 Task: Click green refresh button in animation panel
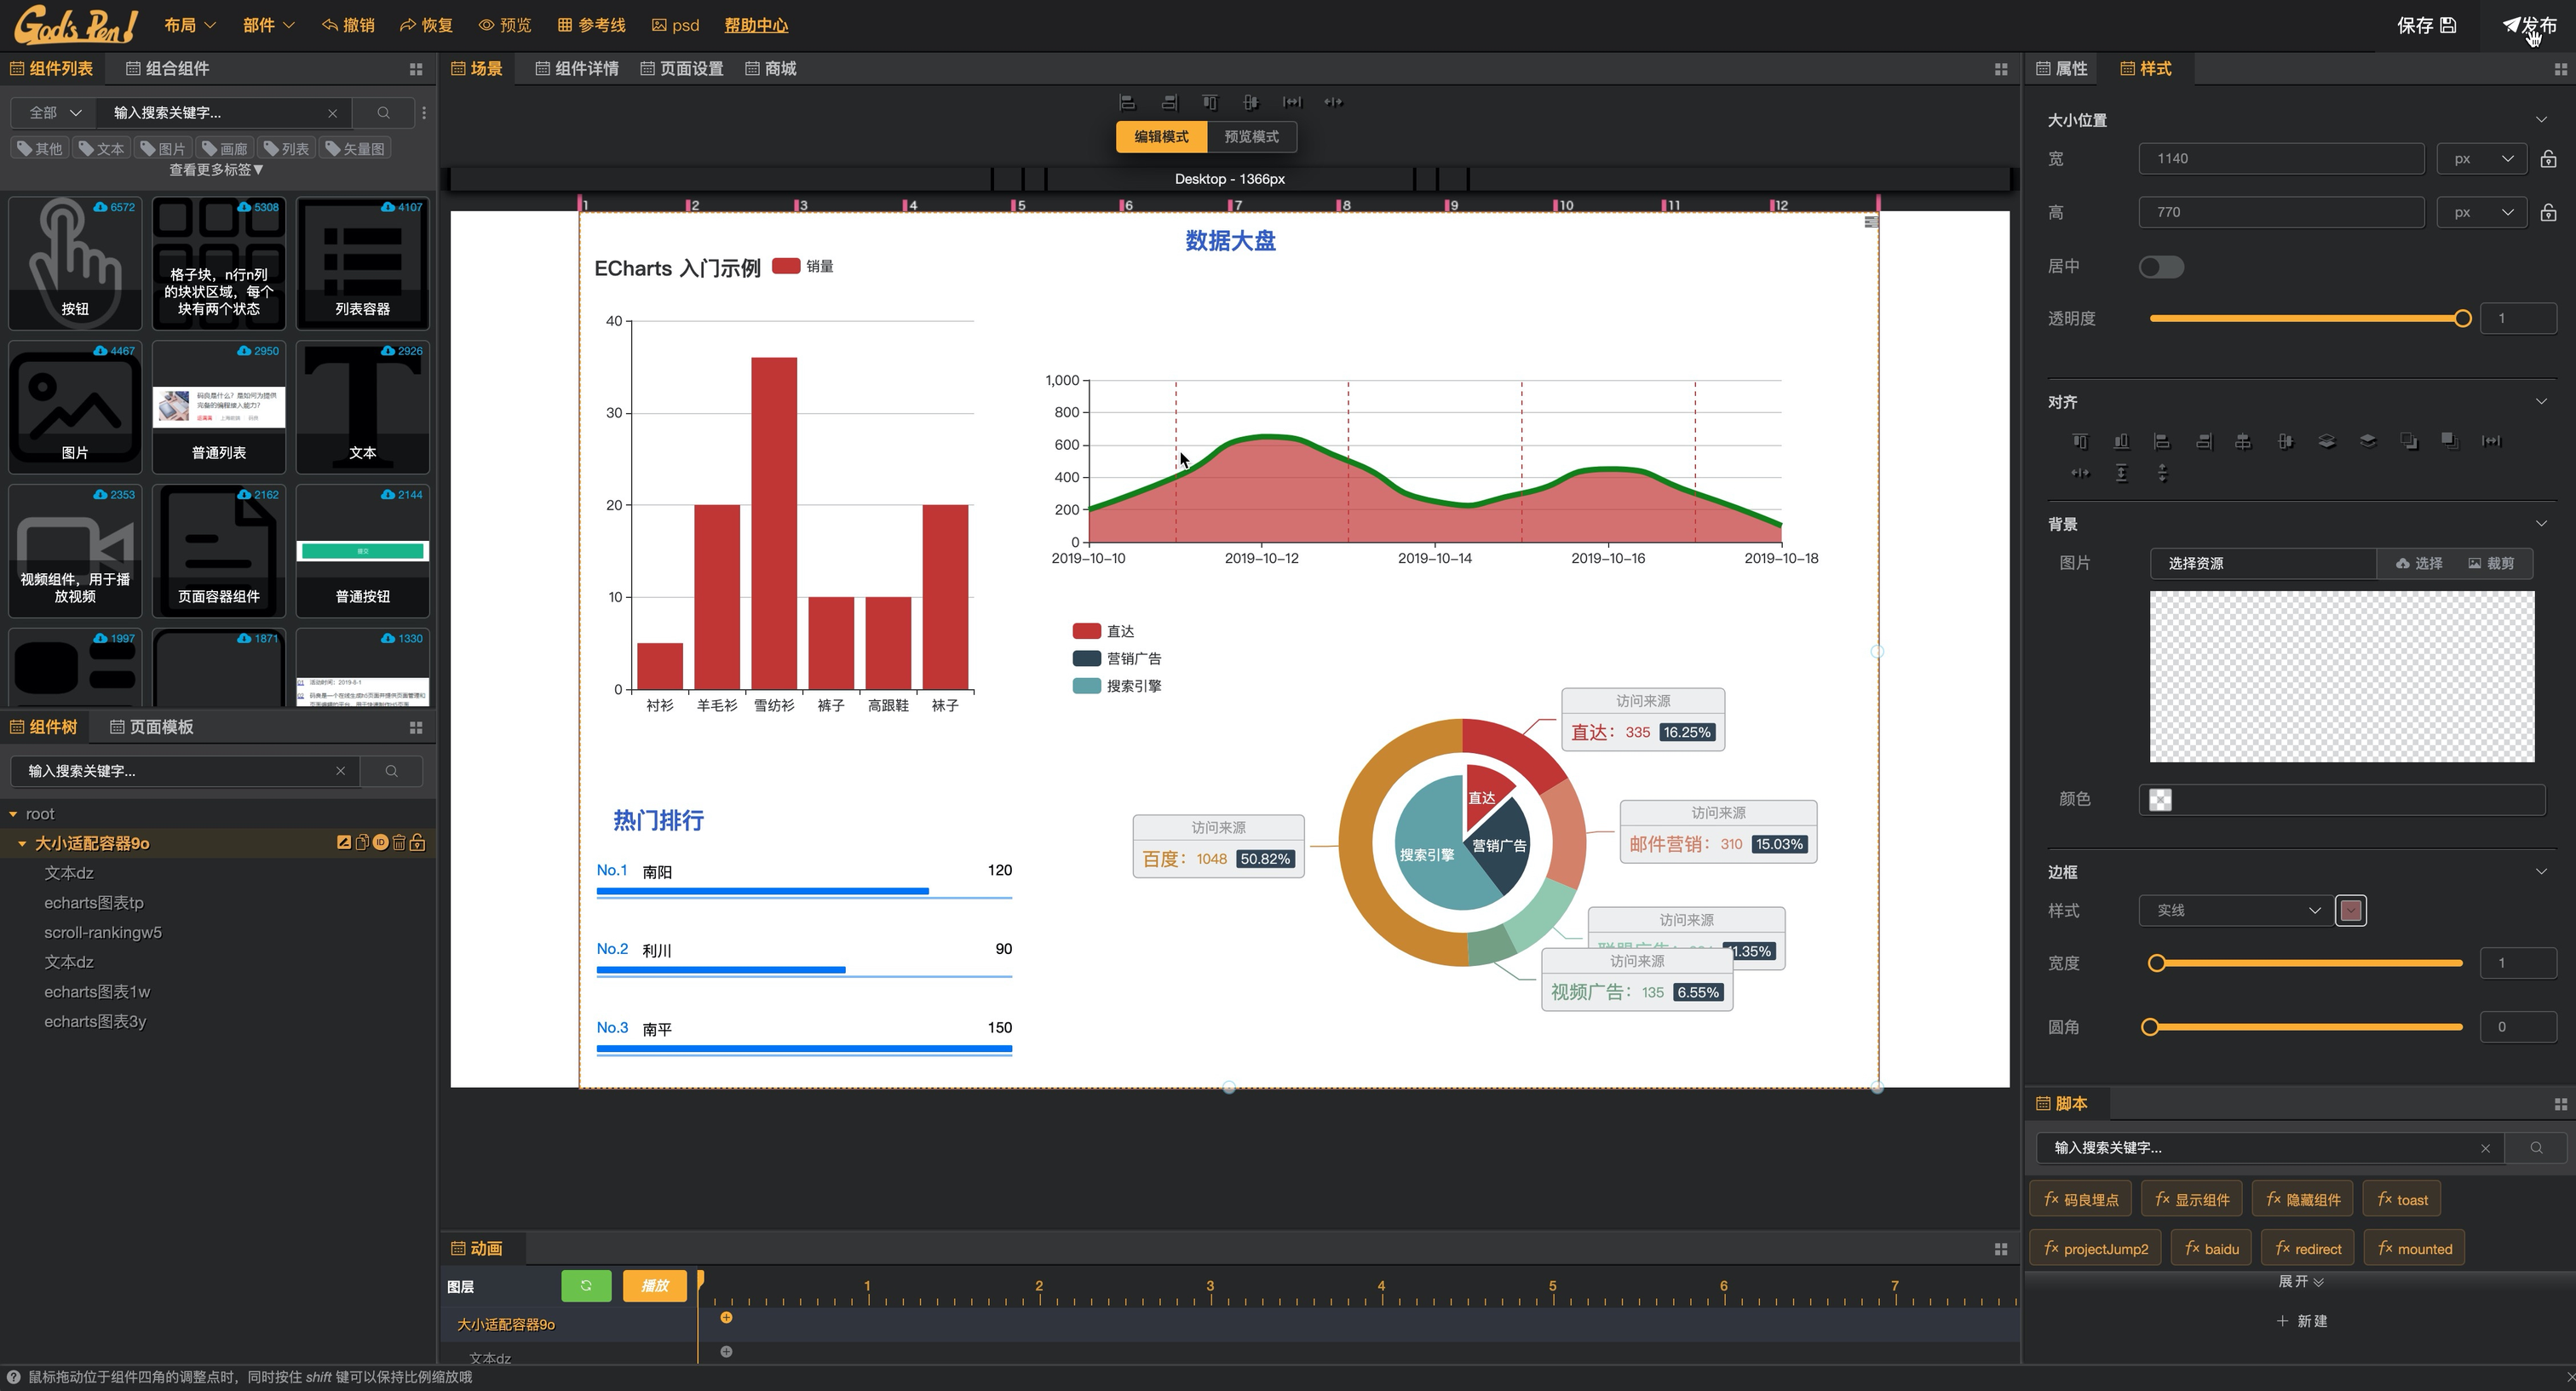[586, 1286]
